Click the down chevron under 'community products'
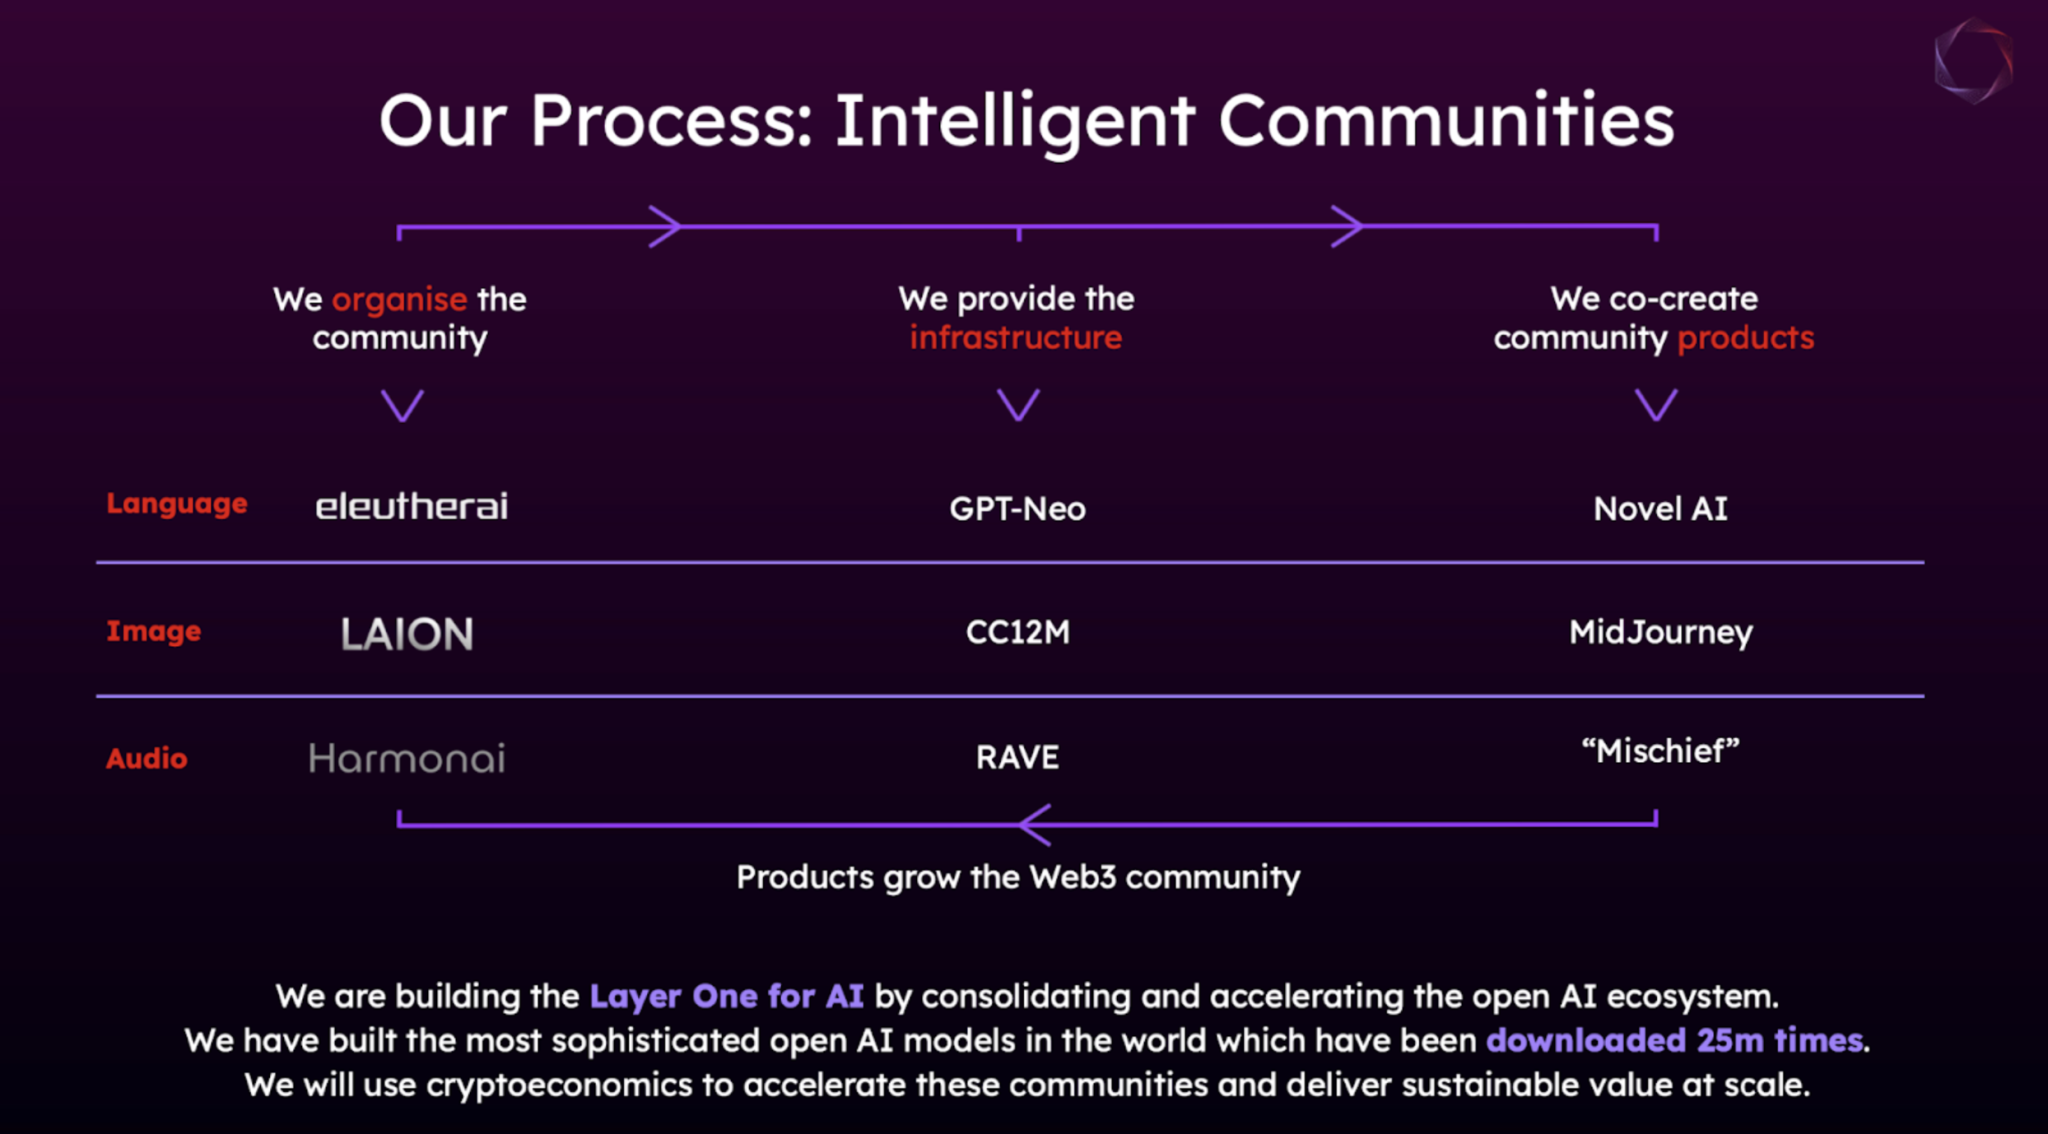2048x1134 pixels. (1656, 405)
